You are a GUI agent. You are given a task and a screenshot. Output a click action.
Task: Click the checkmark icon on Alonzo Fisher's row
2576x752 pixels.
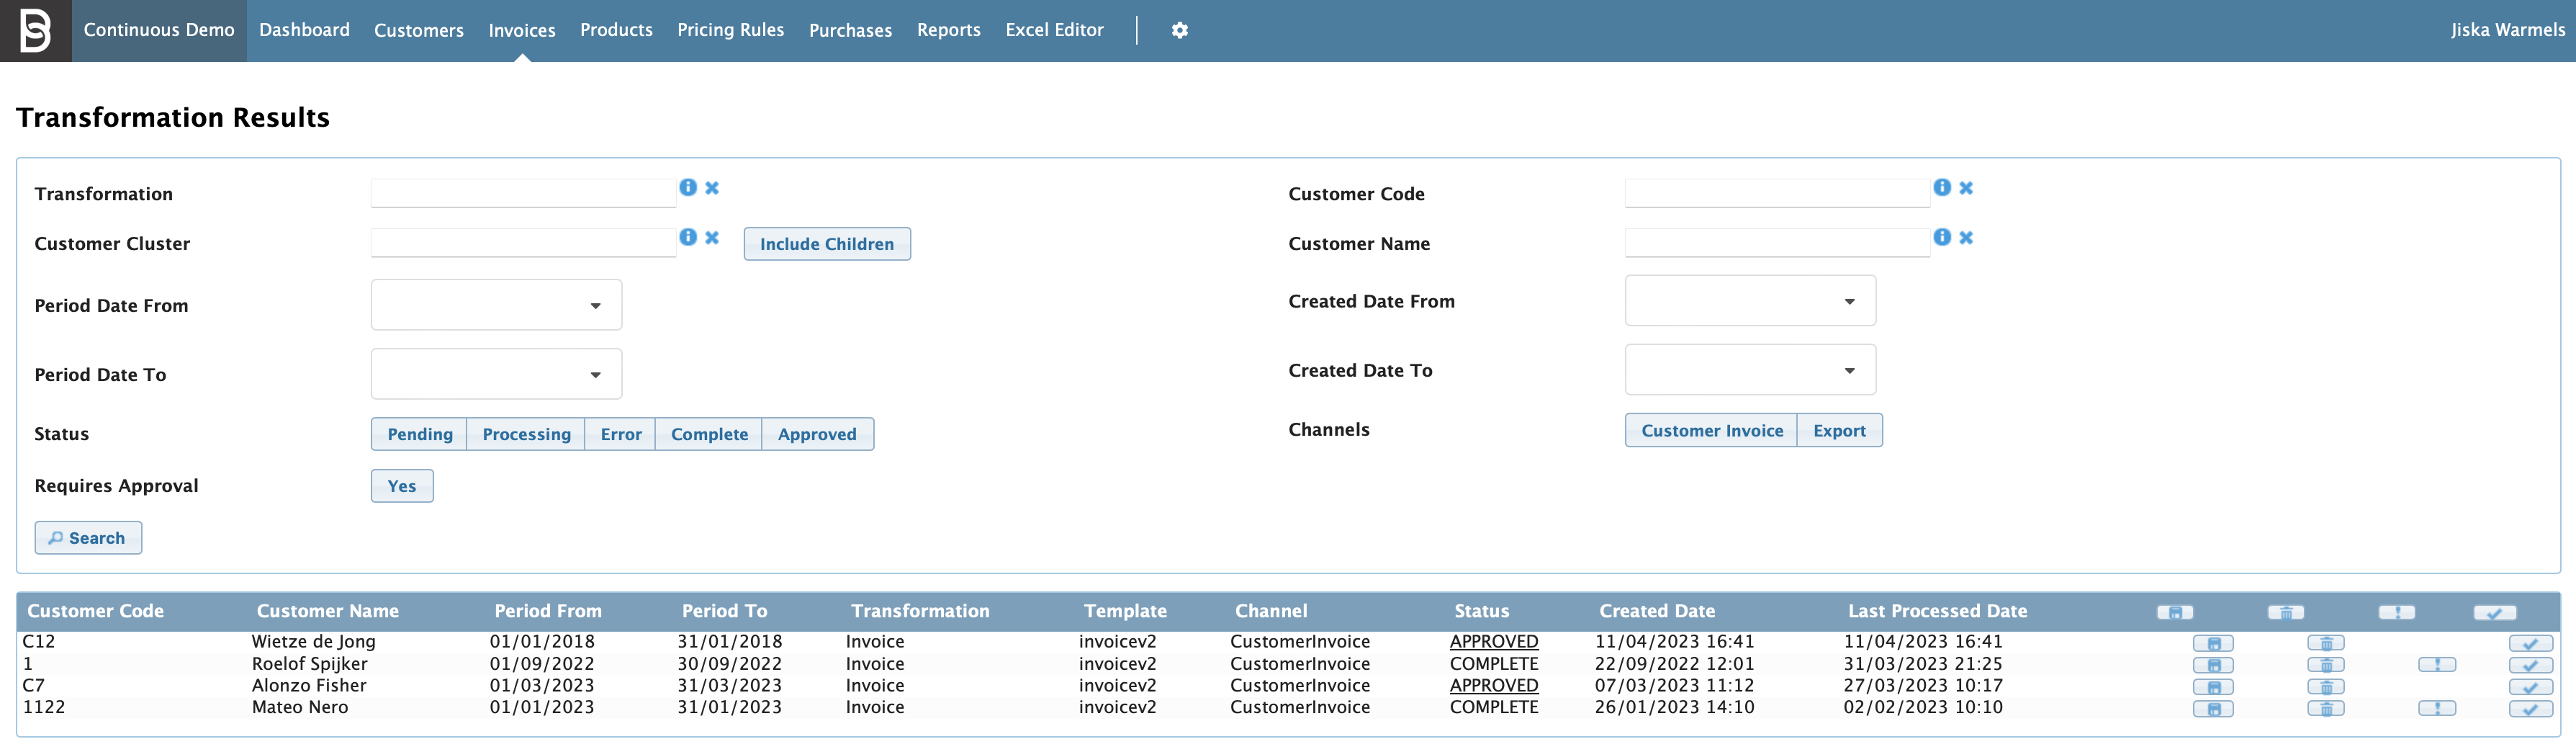pos(2532,687)
